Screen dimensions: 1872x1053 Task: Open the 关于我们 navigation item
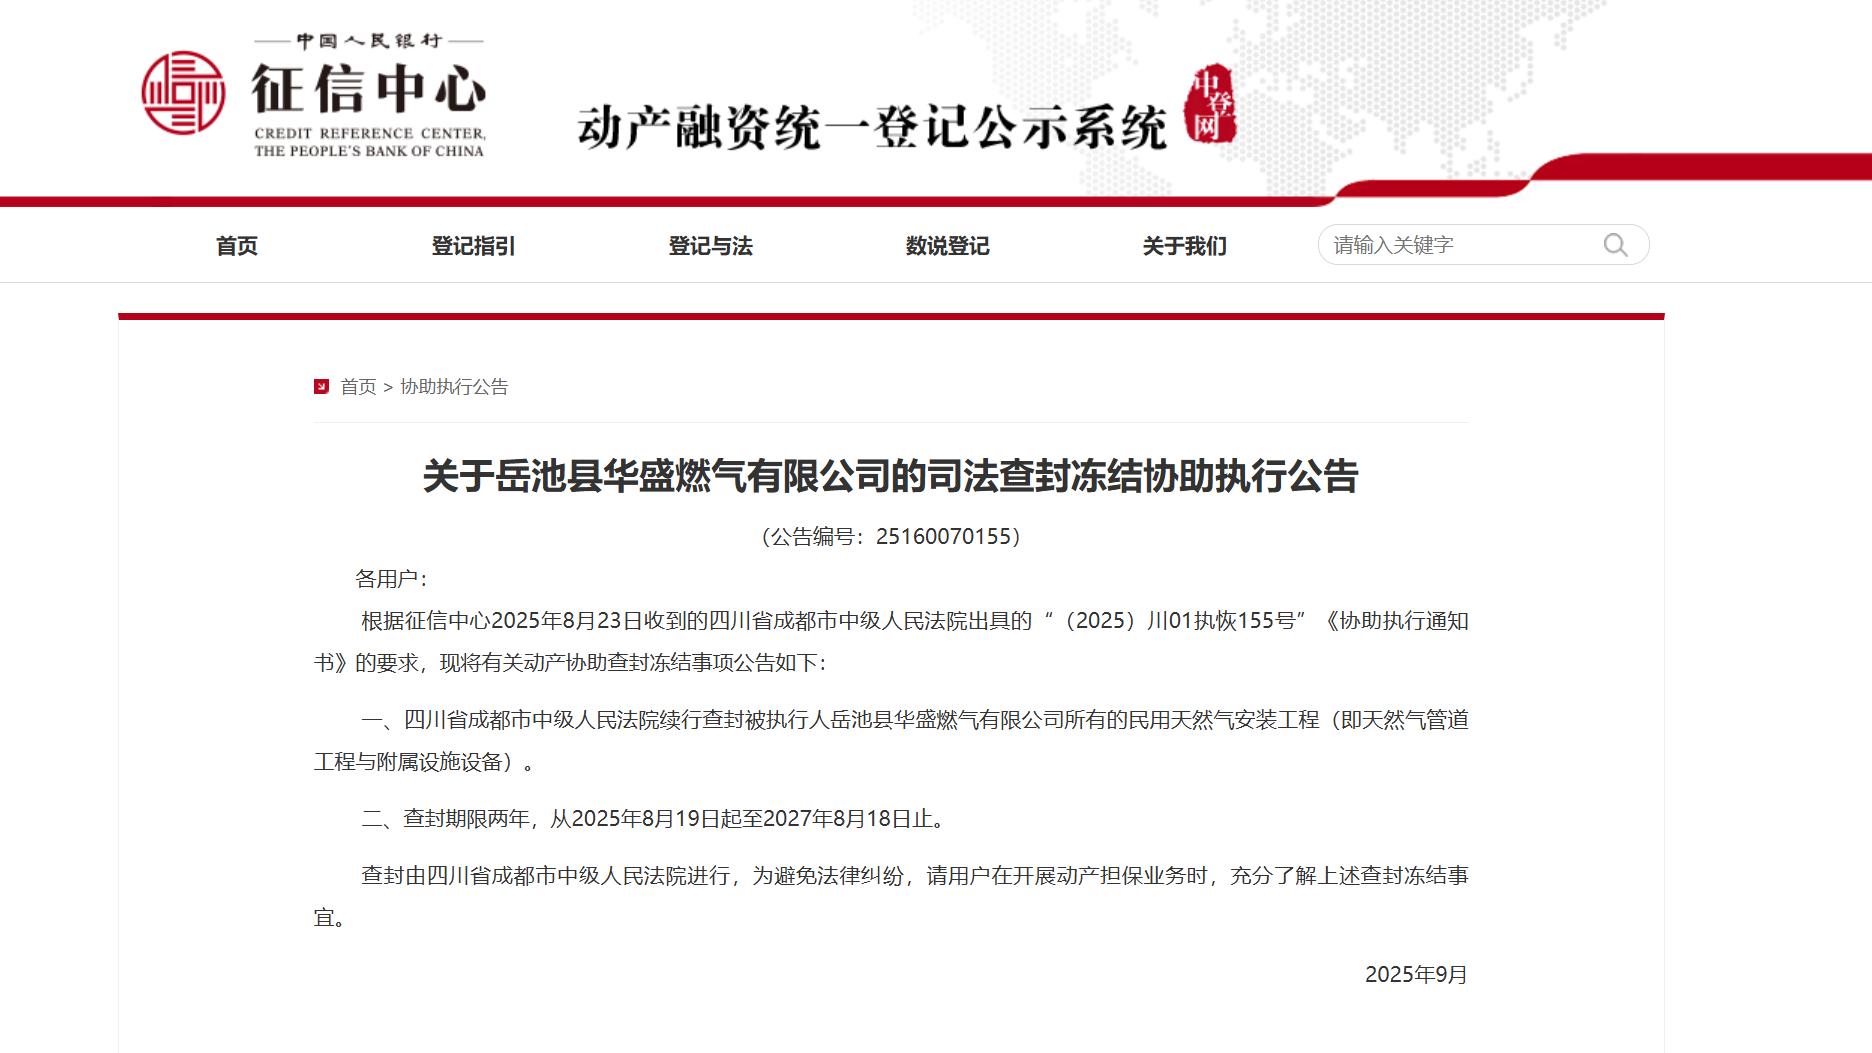1185,245
